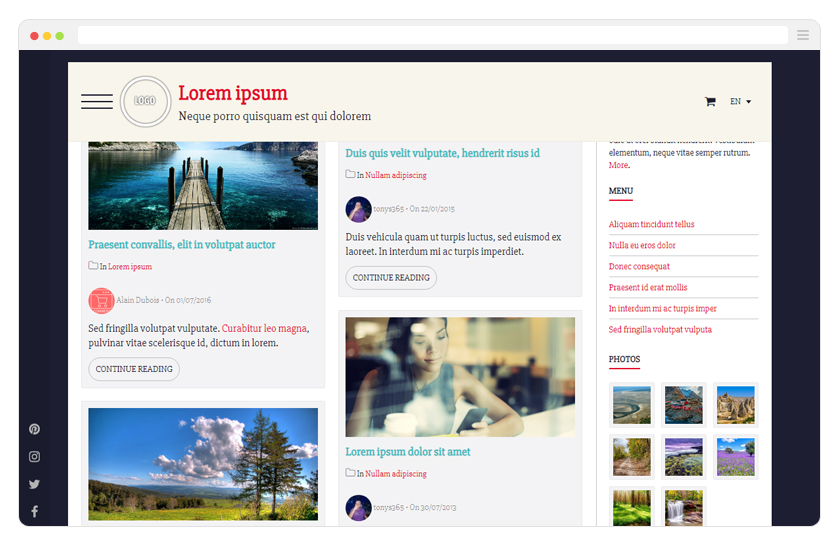Click the browser address bar
Image resolution: width=840 pixels, height=546 pixels.
pos(432,35)
